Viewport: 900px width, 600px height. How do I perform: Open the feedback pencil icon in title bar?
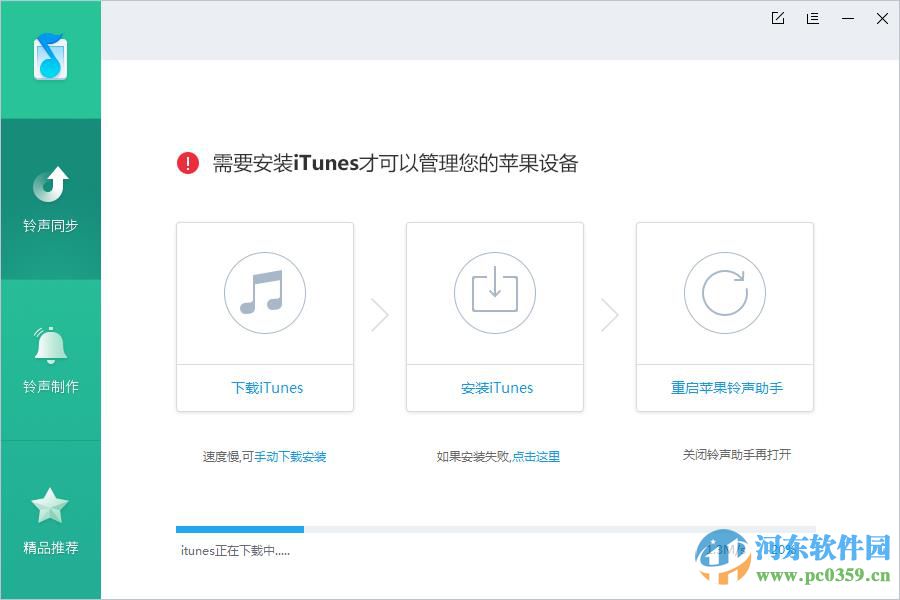tap(777, 18)
